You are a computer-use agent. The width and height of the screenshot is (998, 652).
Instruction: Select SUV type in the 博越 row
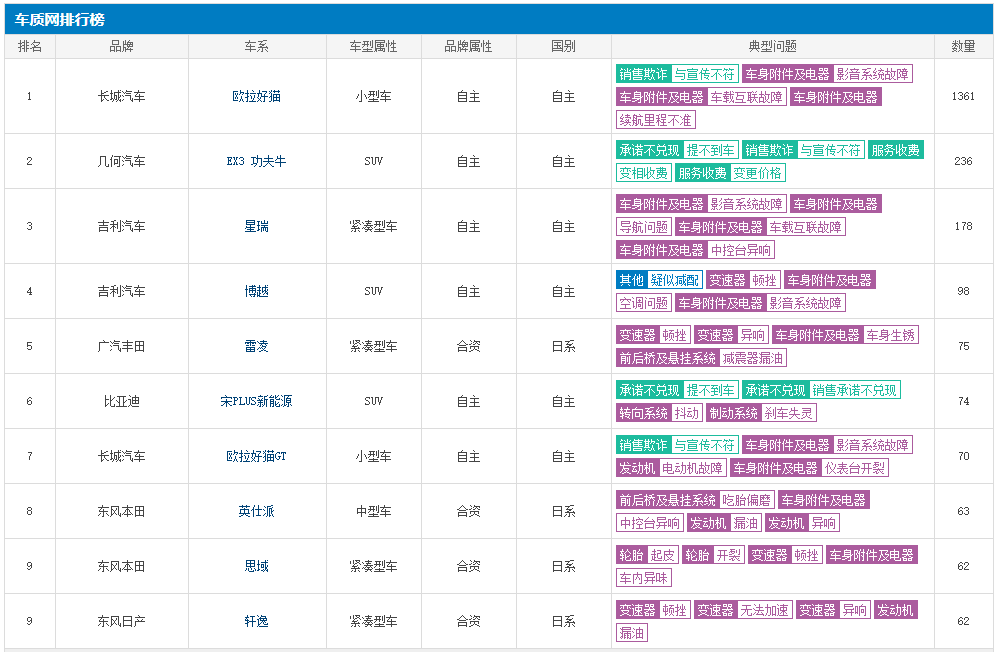(374, 291)
